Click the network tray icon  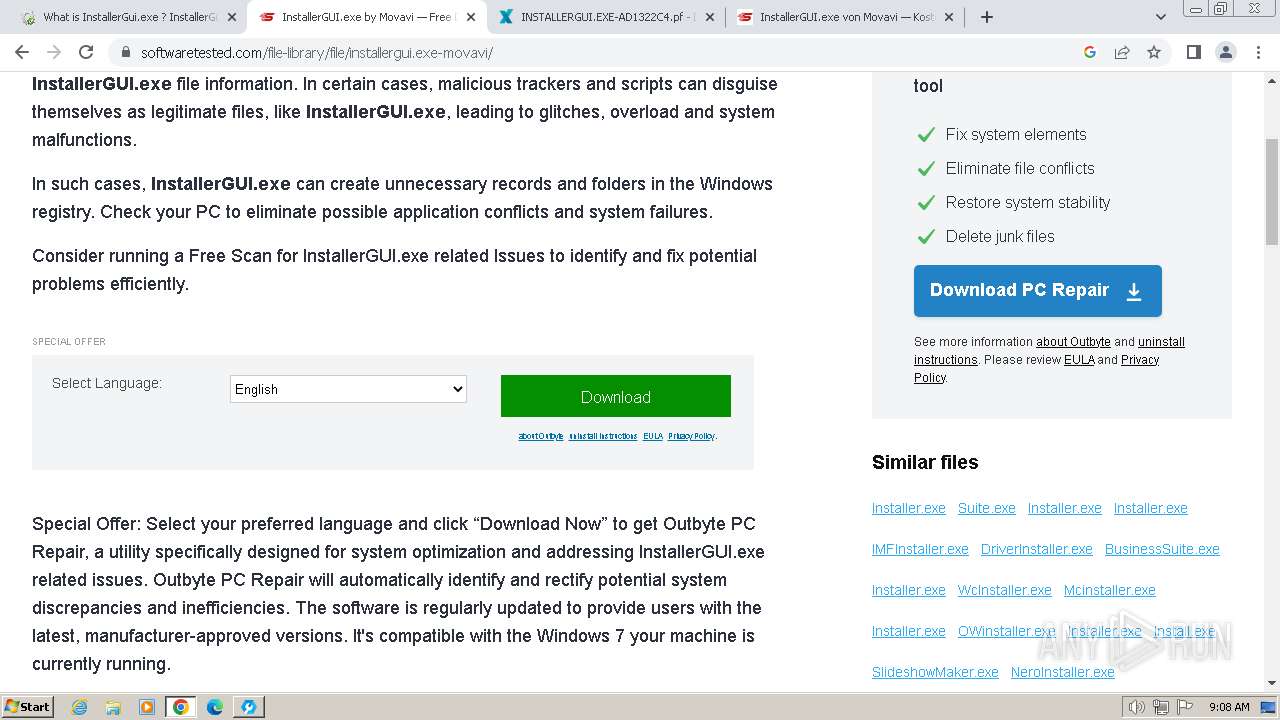pos(1161,707)
